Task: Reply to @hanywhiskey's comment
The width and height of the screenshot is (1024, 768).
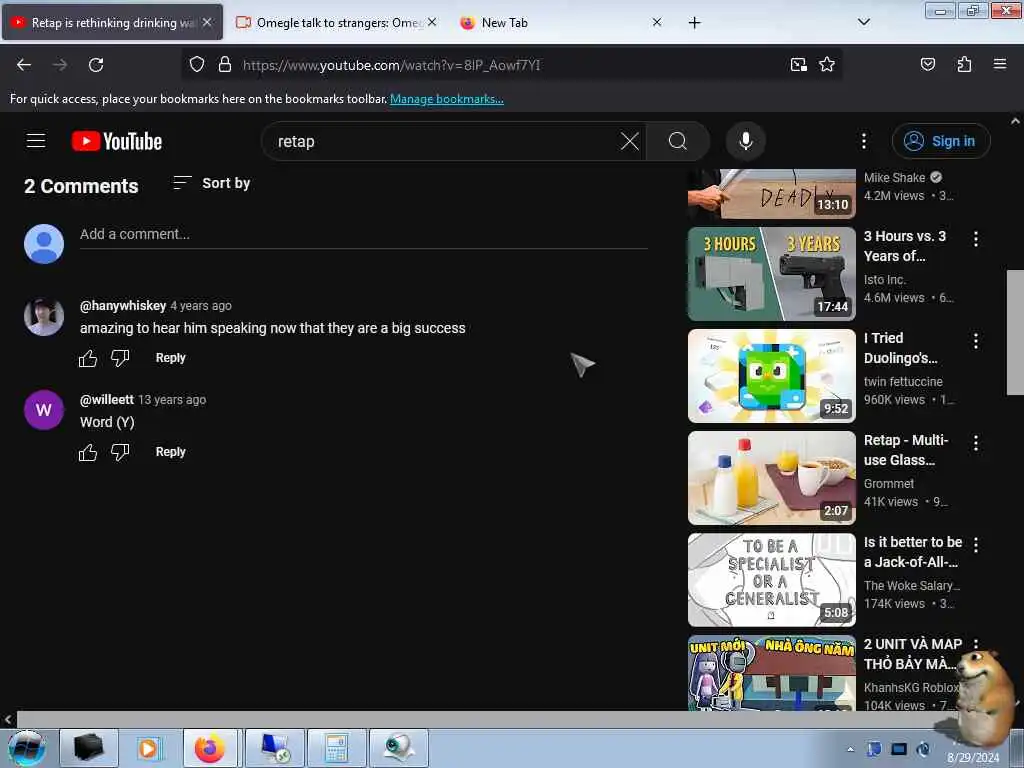Action: pos(170,358)
